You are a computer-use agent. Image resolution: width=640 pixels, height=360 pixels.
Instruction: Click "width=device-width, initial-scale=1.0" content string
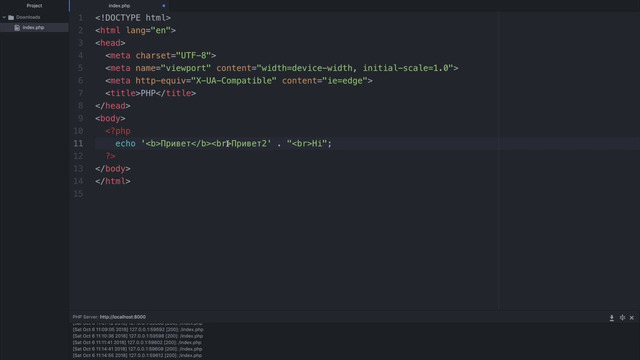click(x=355, y=68)
